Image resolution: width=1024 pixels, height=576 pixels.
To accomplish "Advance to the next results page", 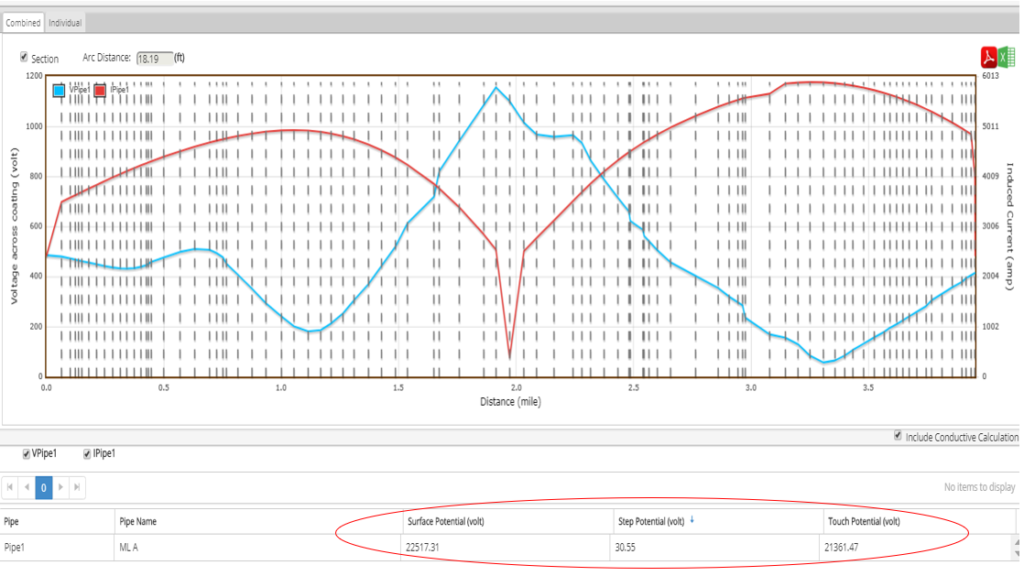I will pyautogui.click(x=60, y=488).
